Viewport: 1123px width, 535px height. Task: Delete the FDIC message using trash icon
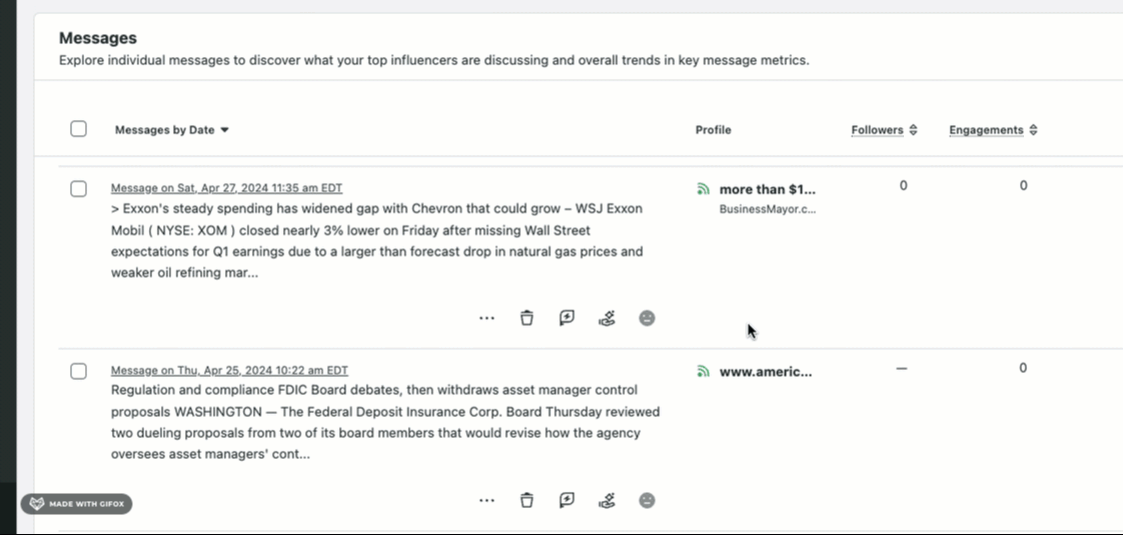pos(527,500)
